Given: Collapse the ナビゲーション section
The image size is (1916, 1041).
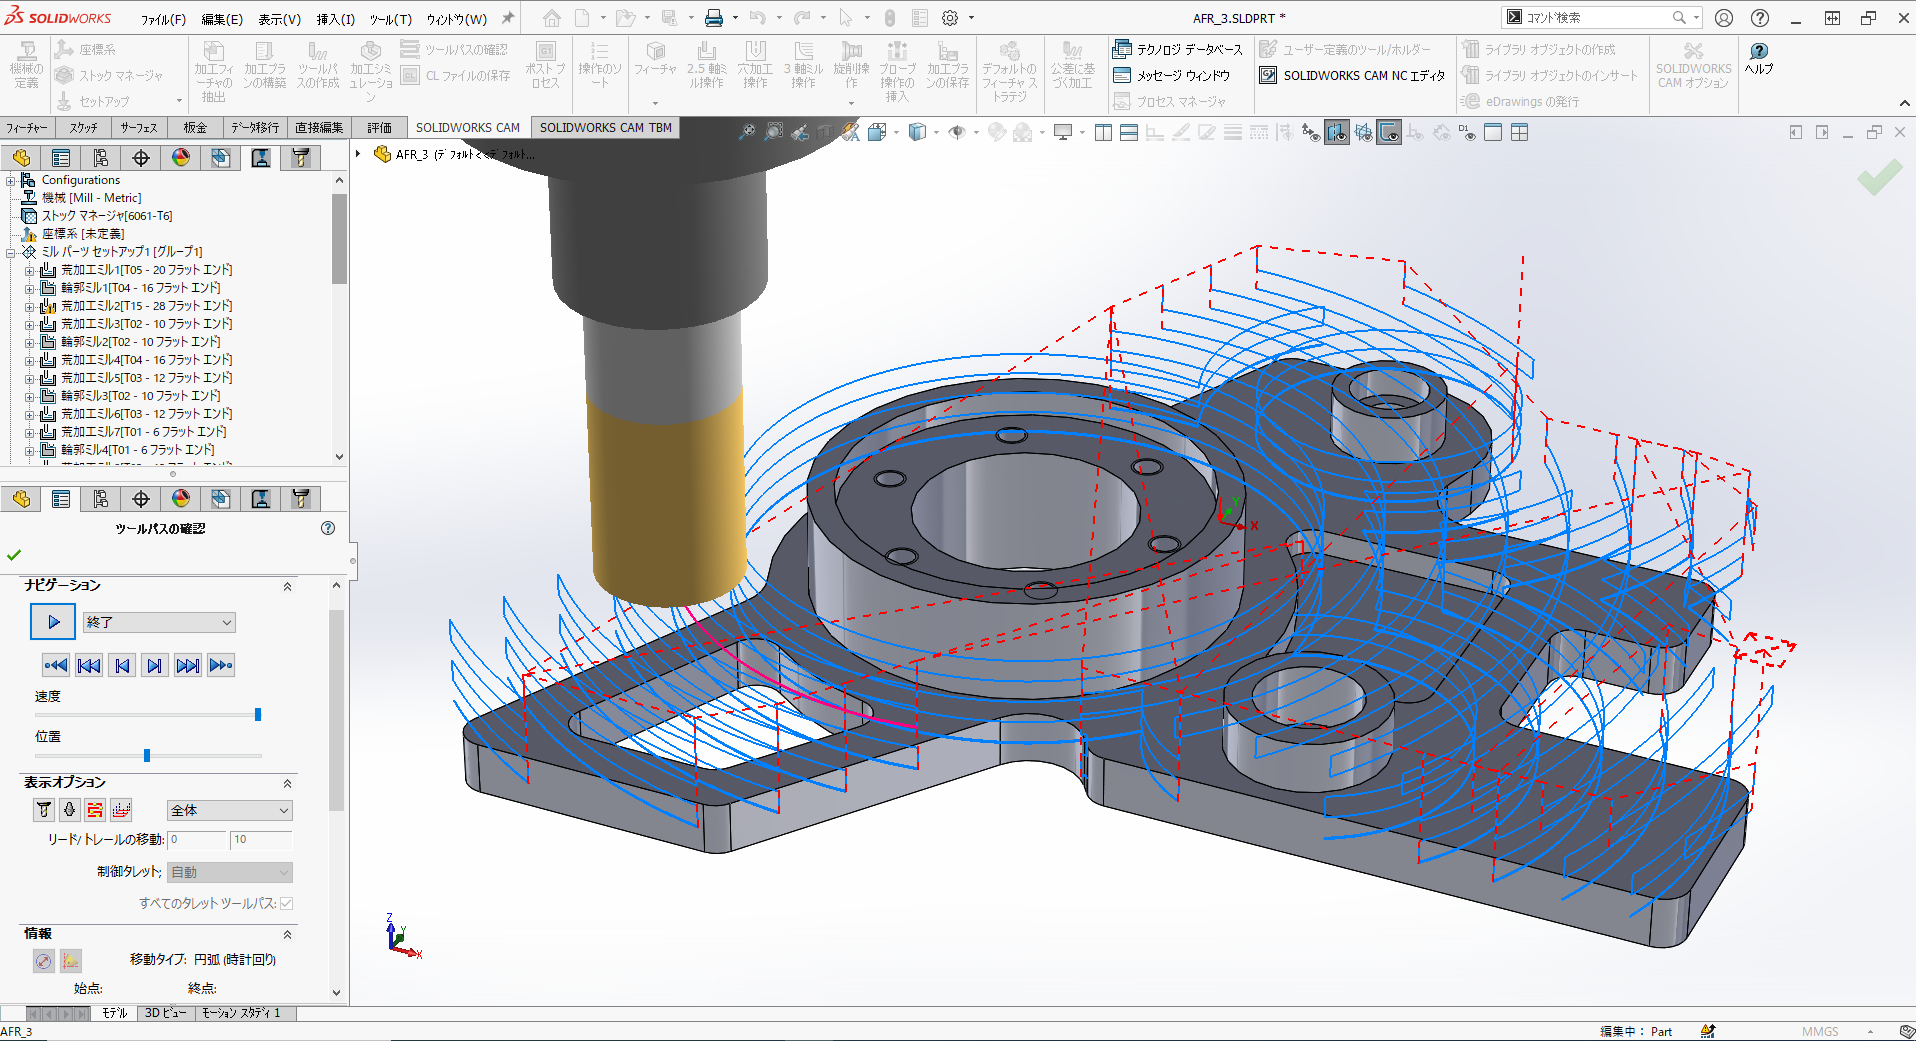Looking at the screenshot, I should (287, 587).
